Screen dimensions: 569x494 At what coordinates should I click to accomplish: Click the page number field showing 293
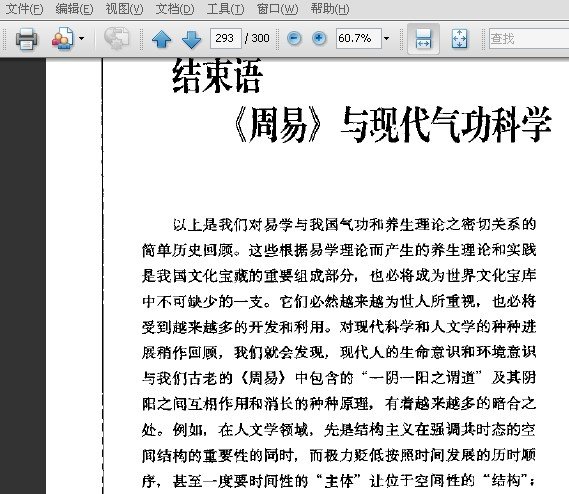click(225, 38)
